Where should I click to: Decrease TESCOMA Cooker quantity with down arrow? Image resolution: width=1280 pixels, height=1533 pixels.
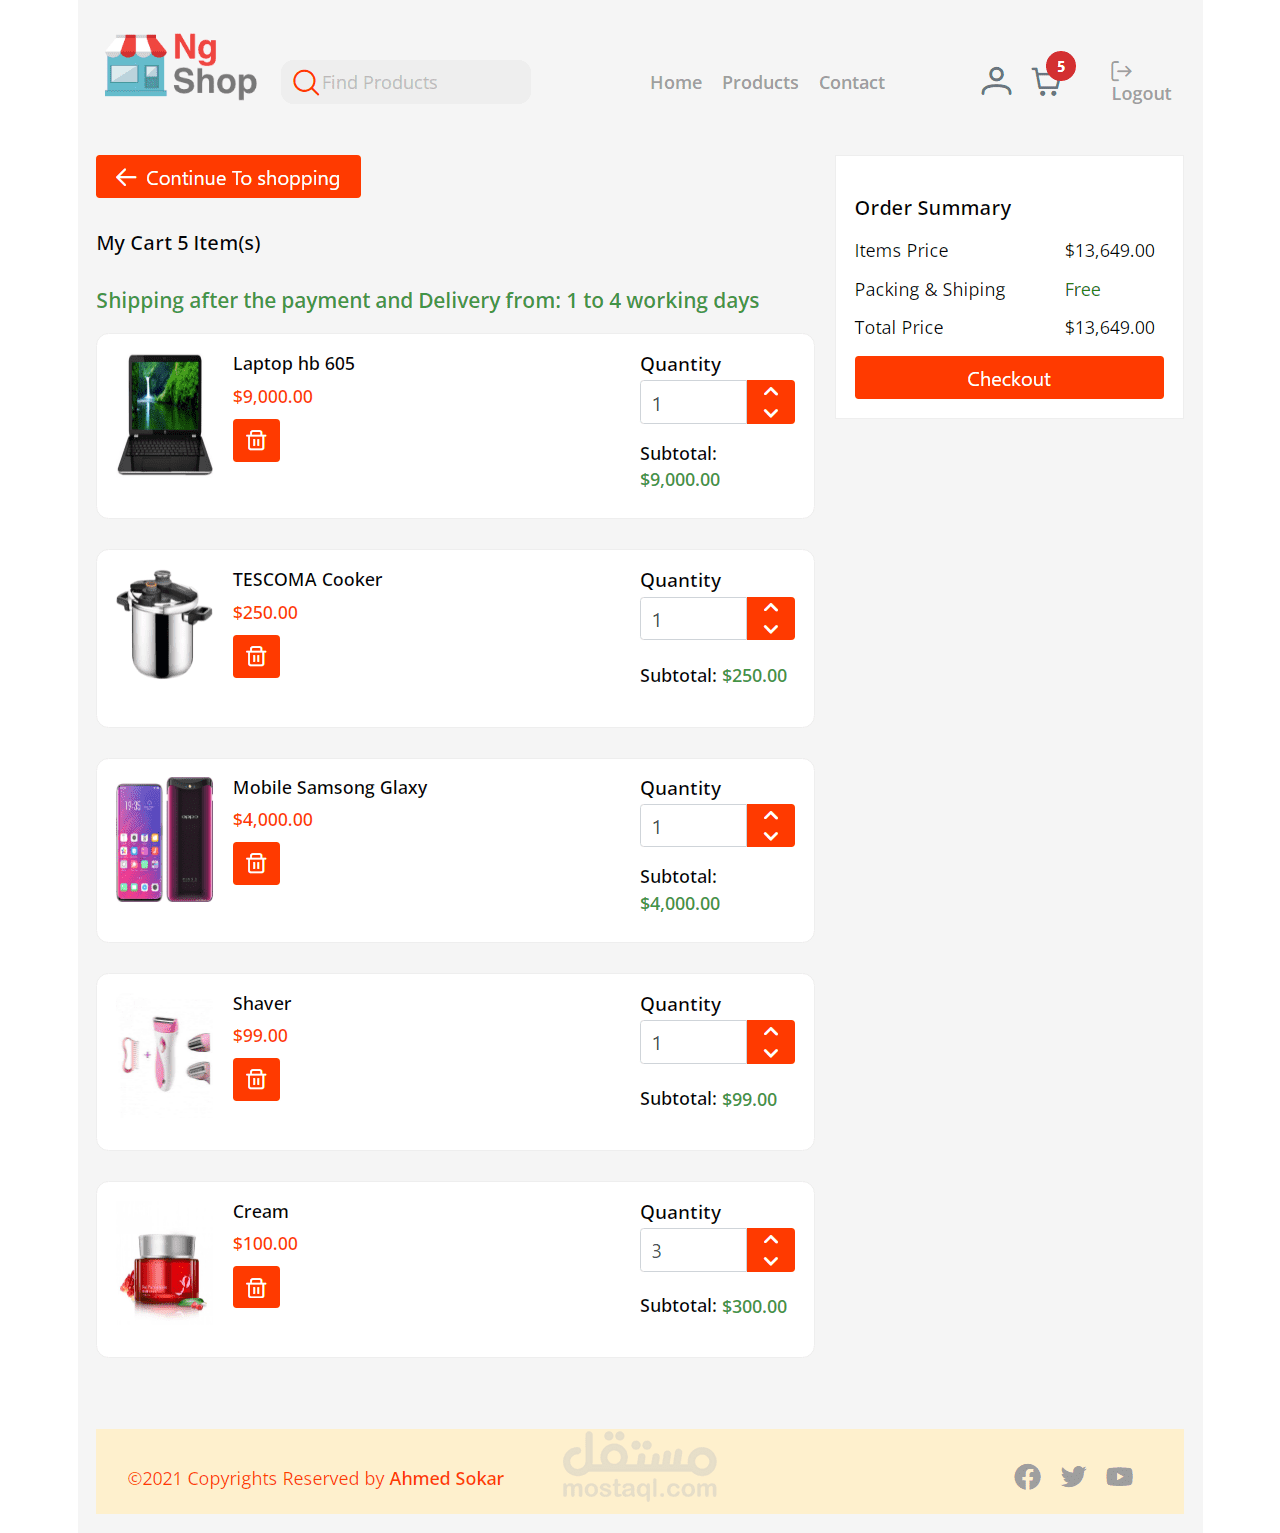click(771, 630)
